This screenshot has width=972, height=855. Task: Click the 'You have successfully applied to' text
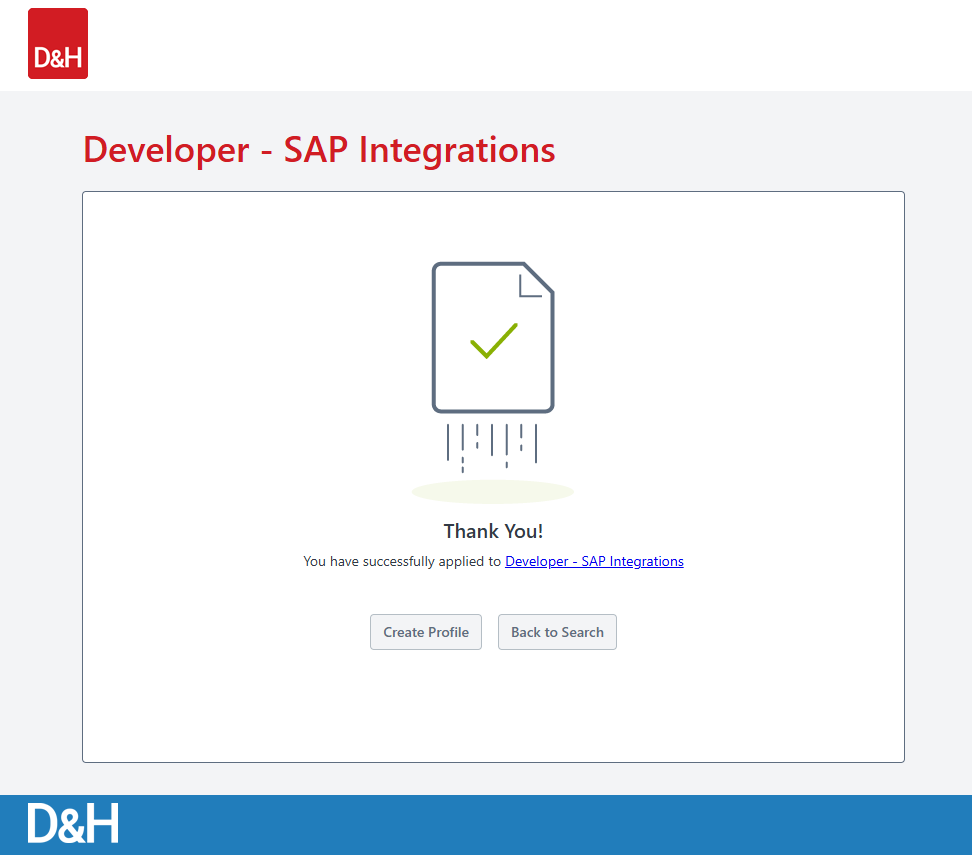pyautogui.click(x=402, y=561)
